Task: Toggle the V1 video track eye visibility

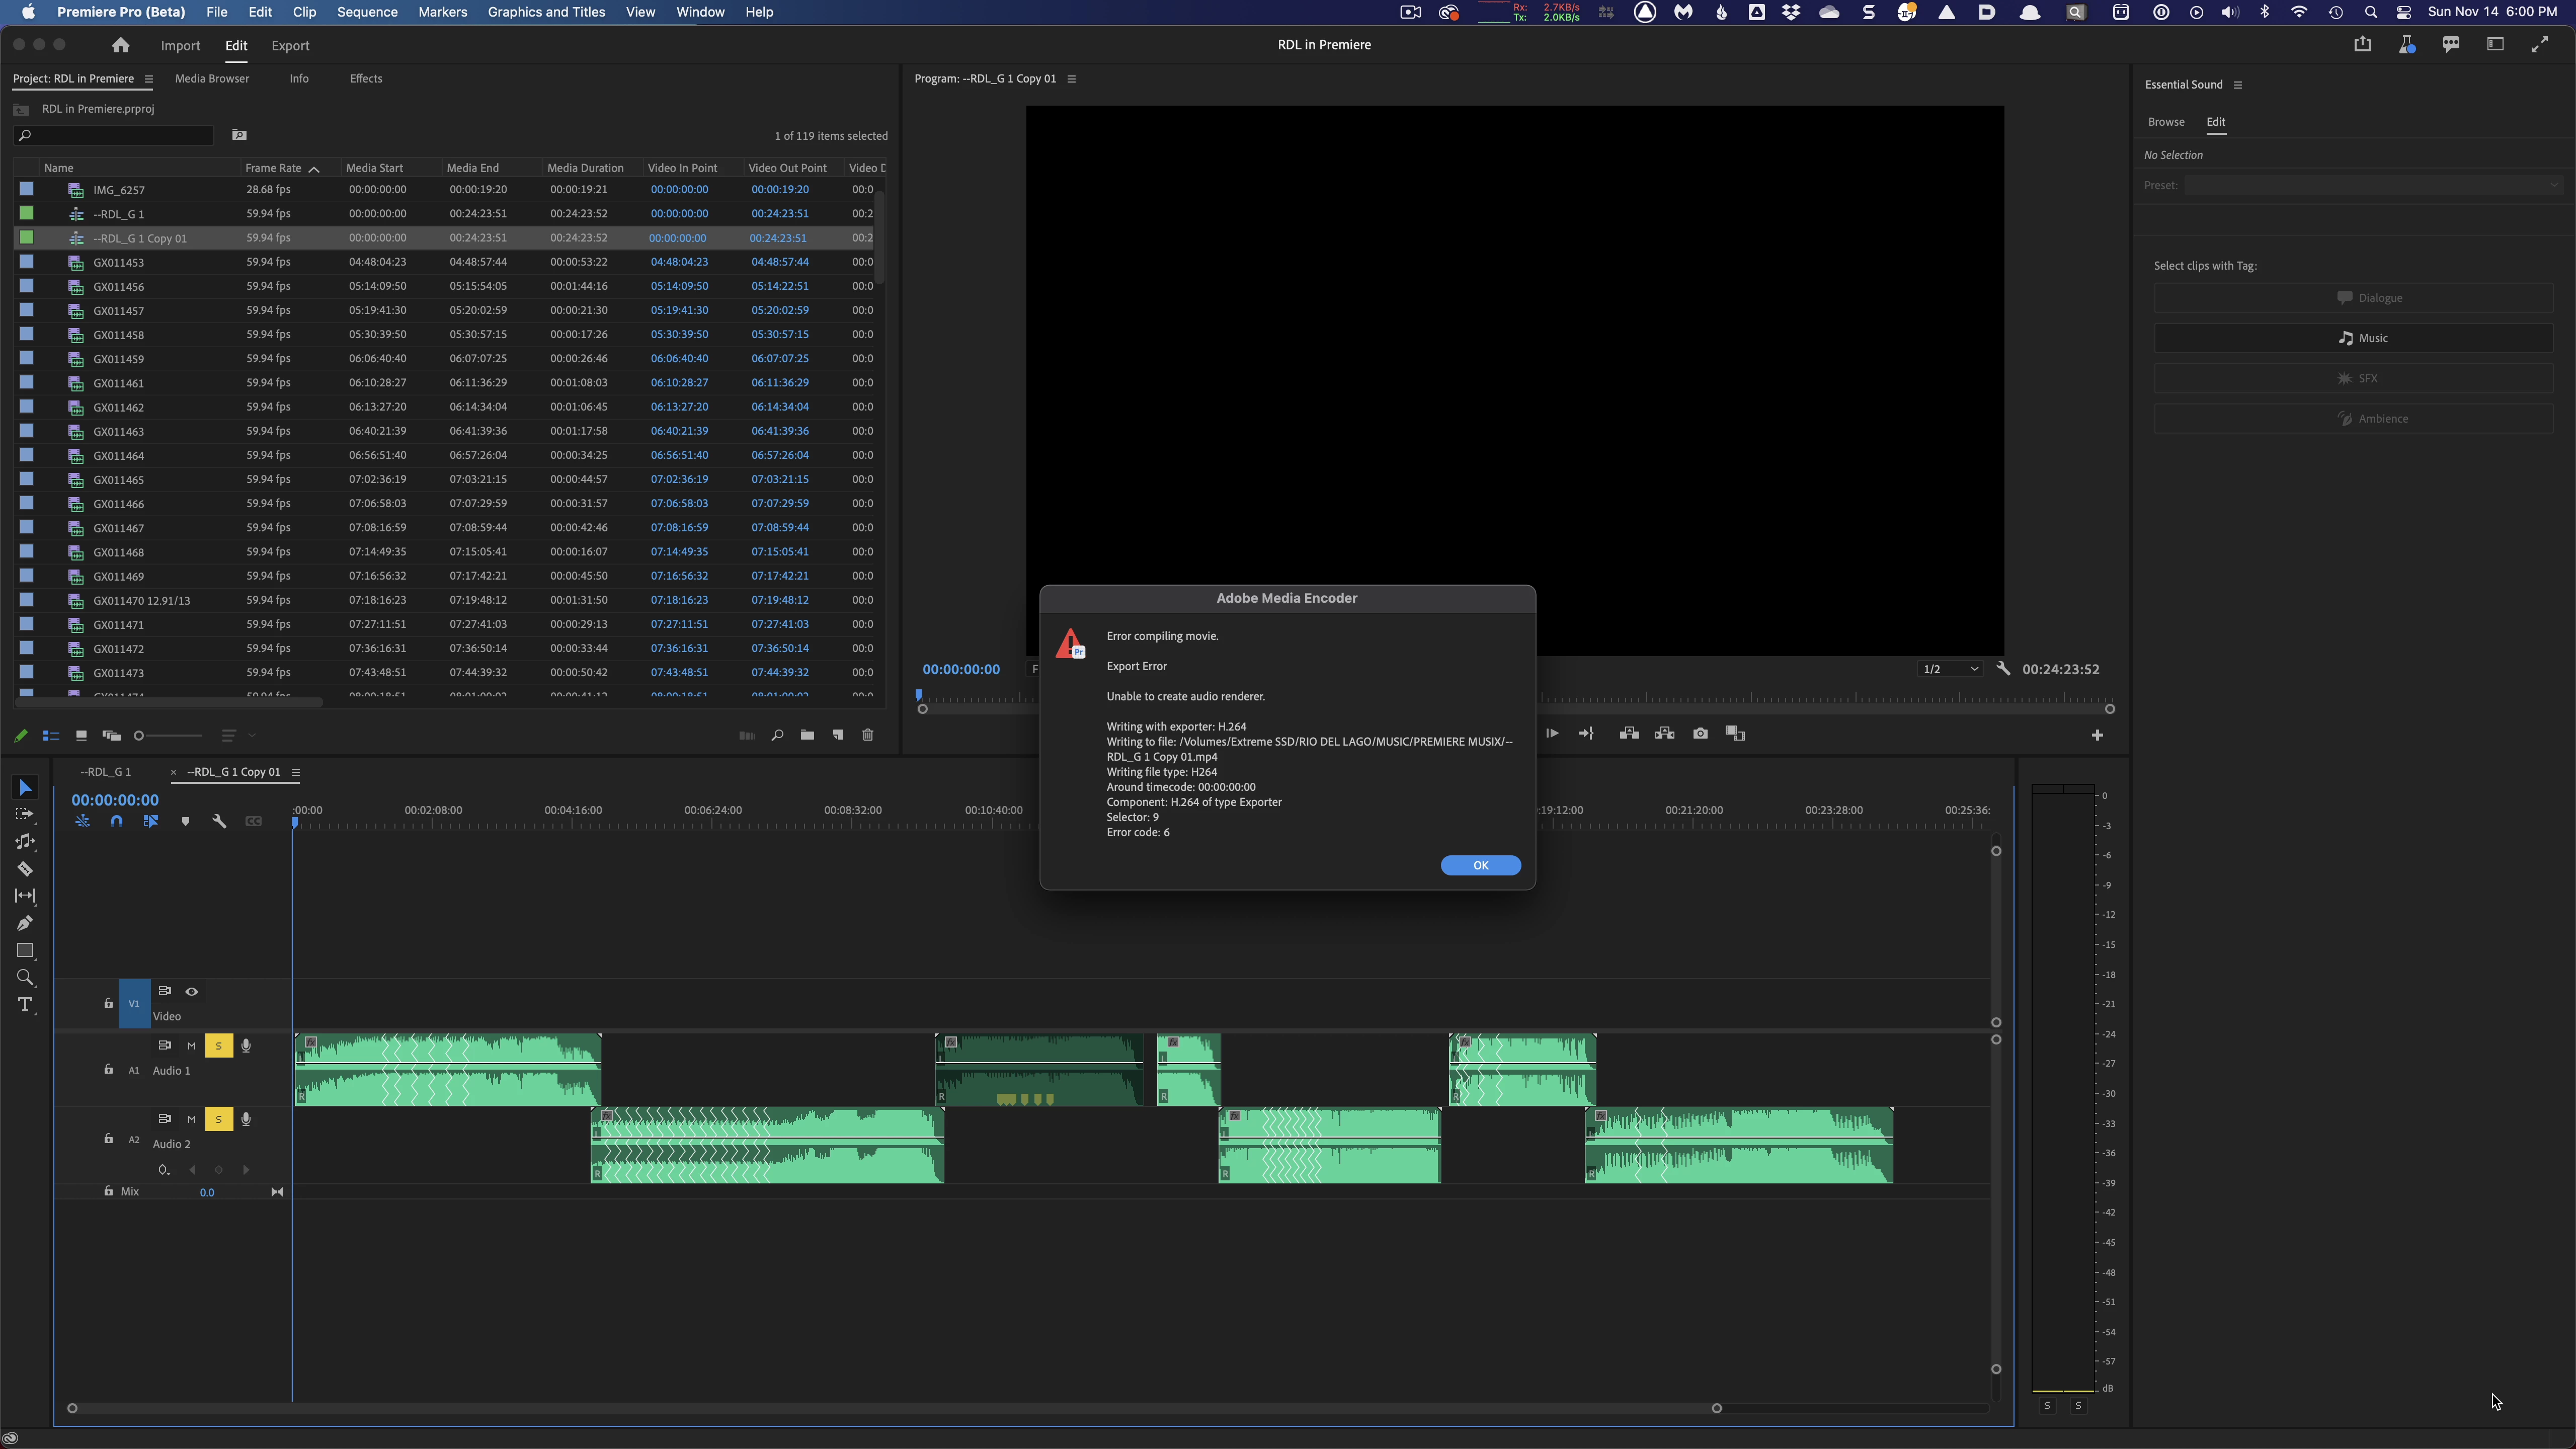Action: tap(192, 992)
